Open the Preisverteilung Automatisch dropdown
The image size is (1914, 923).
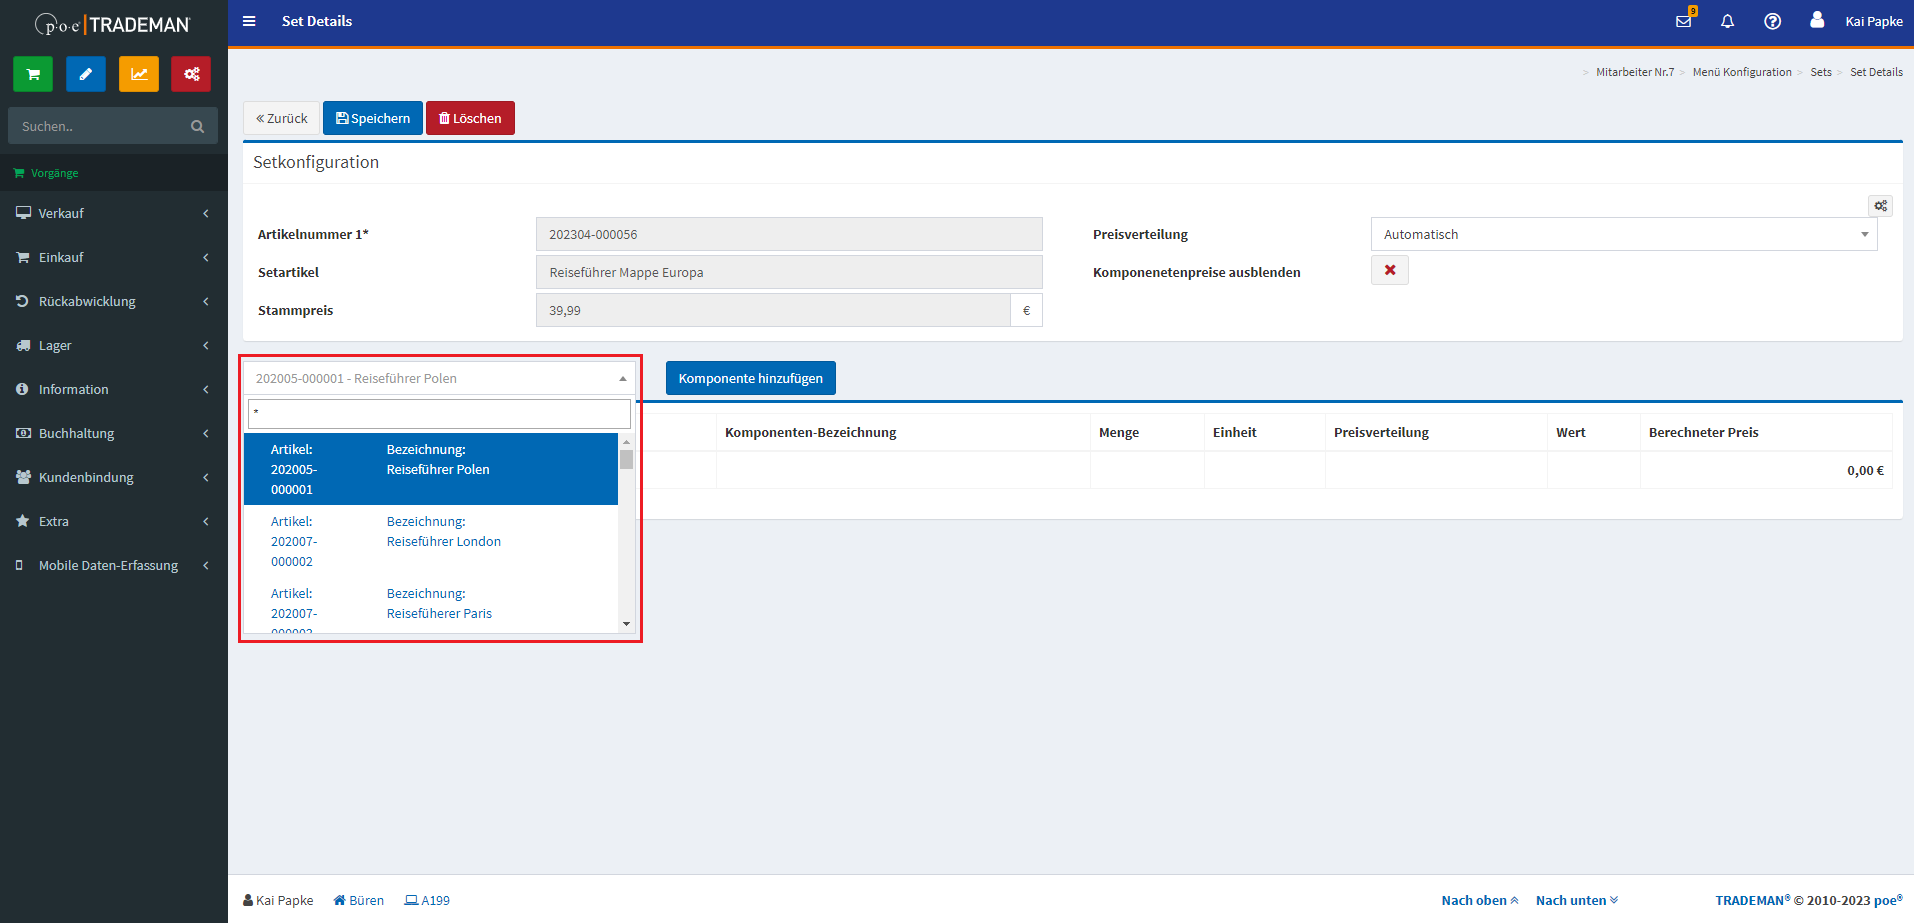click(x=1623, y=234)
